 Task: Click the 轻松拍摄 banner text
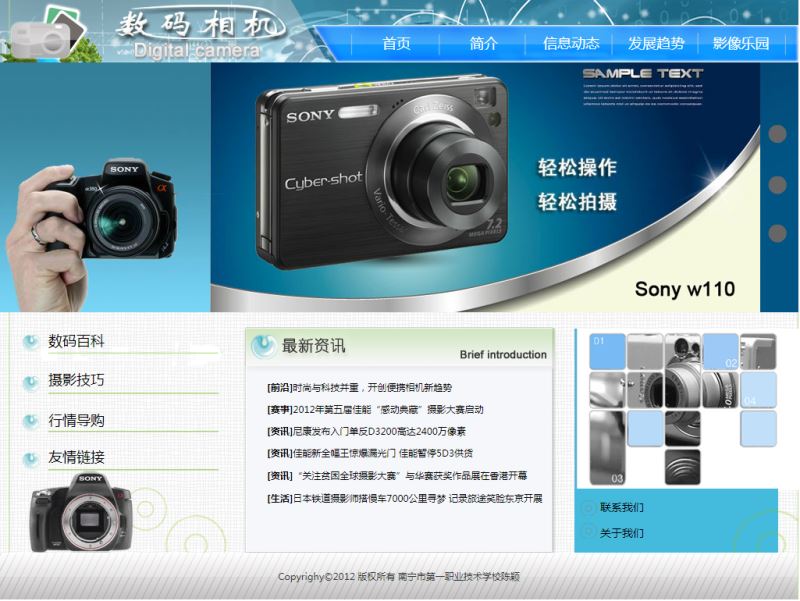pyautogui.click(x=577, y=202)
